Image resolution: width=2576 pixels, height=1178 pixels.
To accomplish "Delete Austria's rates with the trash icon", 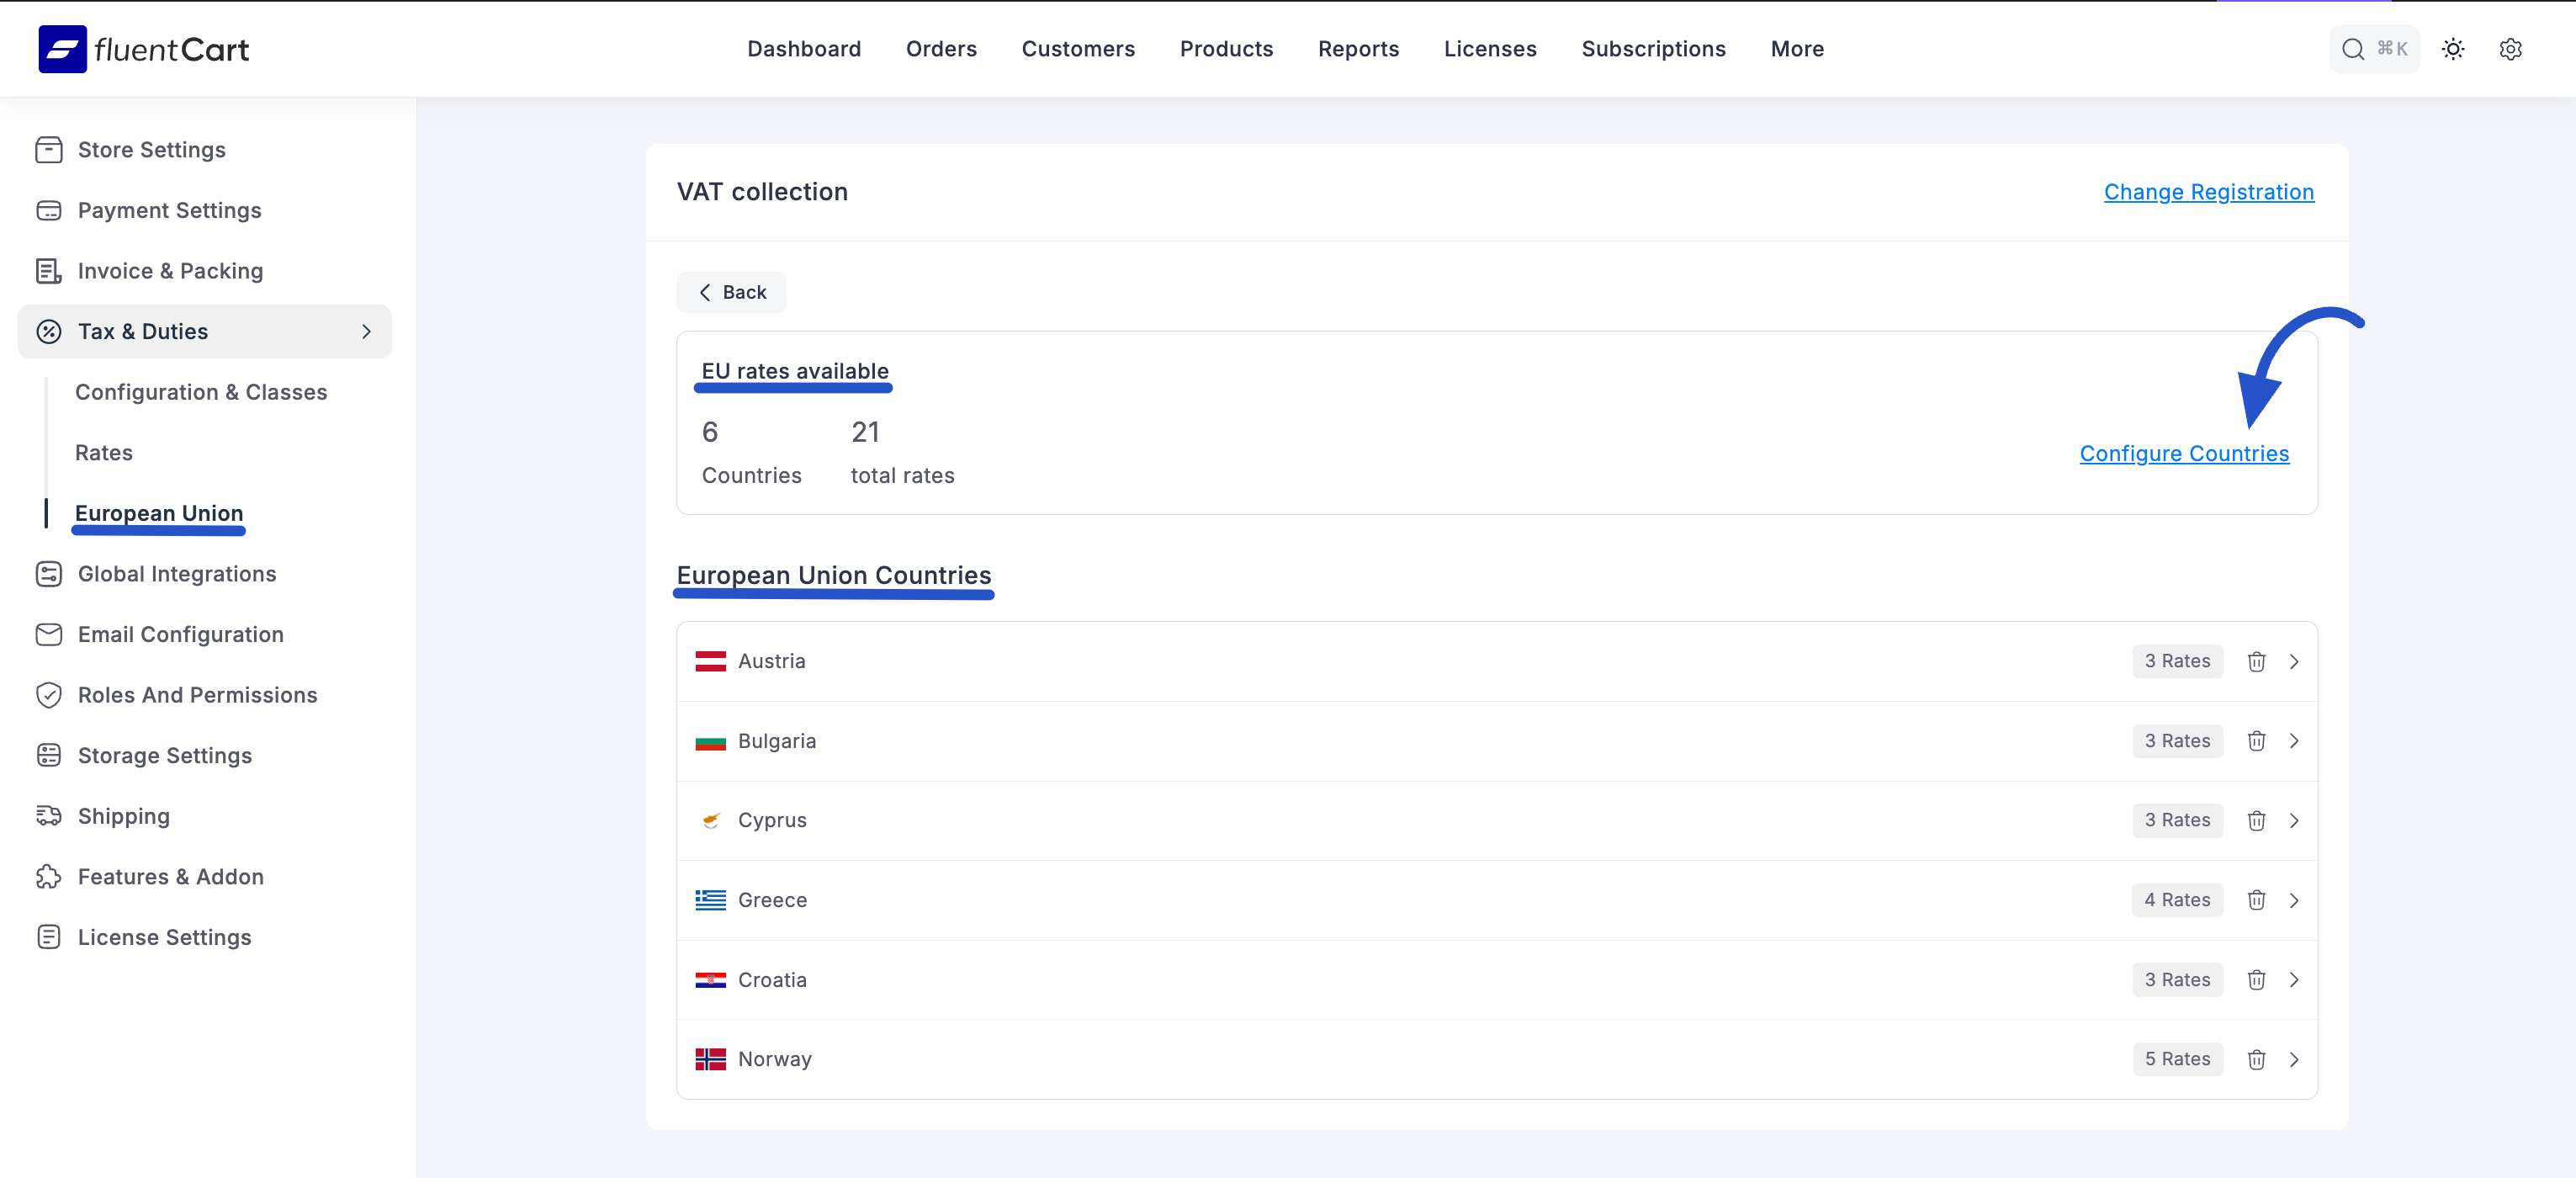I will click(x=2257, y=661).
